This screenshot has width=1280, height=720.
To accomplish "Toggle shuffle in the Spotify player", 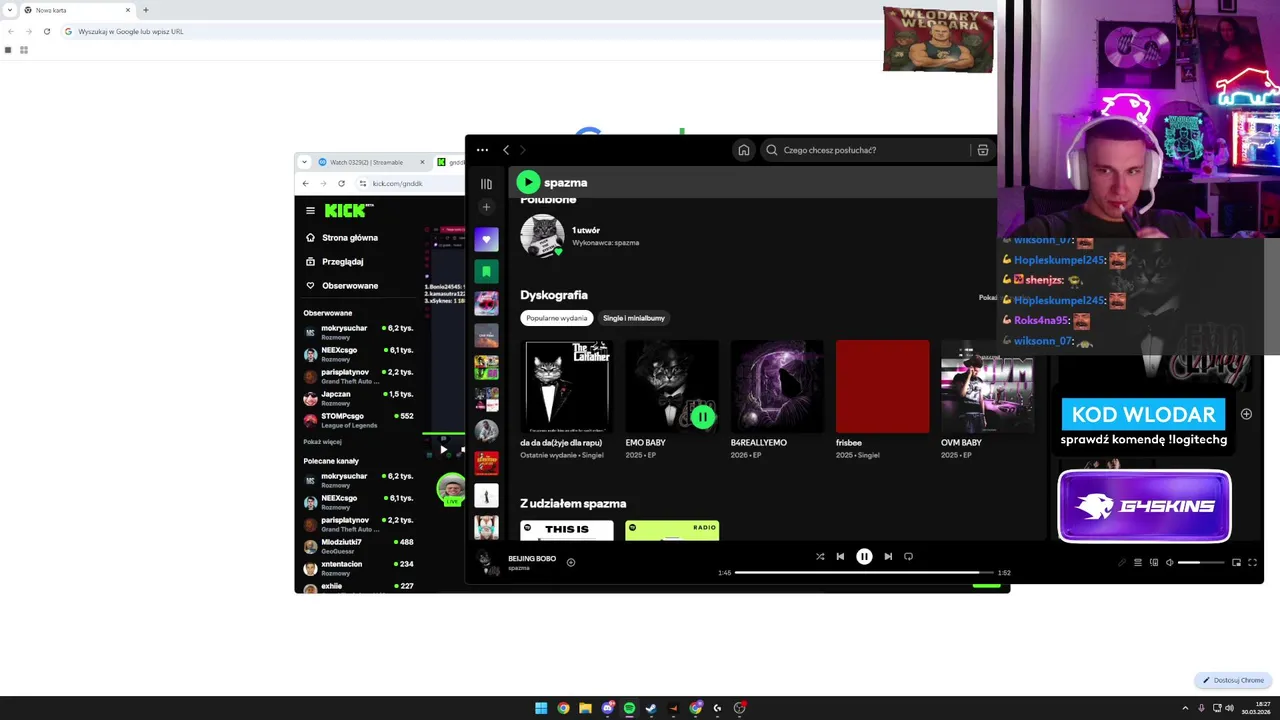I will click(x=820, y=557).
